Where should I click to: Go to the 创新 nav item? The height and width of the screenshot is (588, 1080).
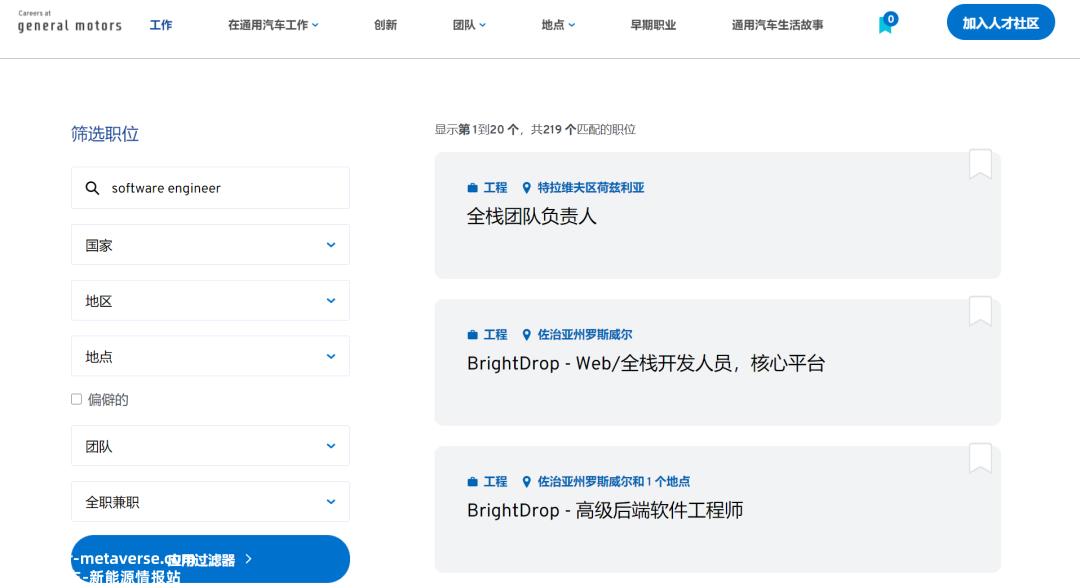tap(385, 25)
